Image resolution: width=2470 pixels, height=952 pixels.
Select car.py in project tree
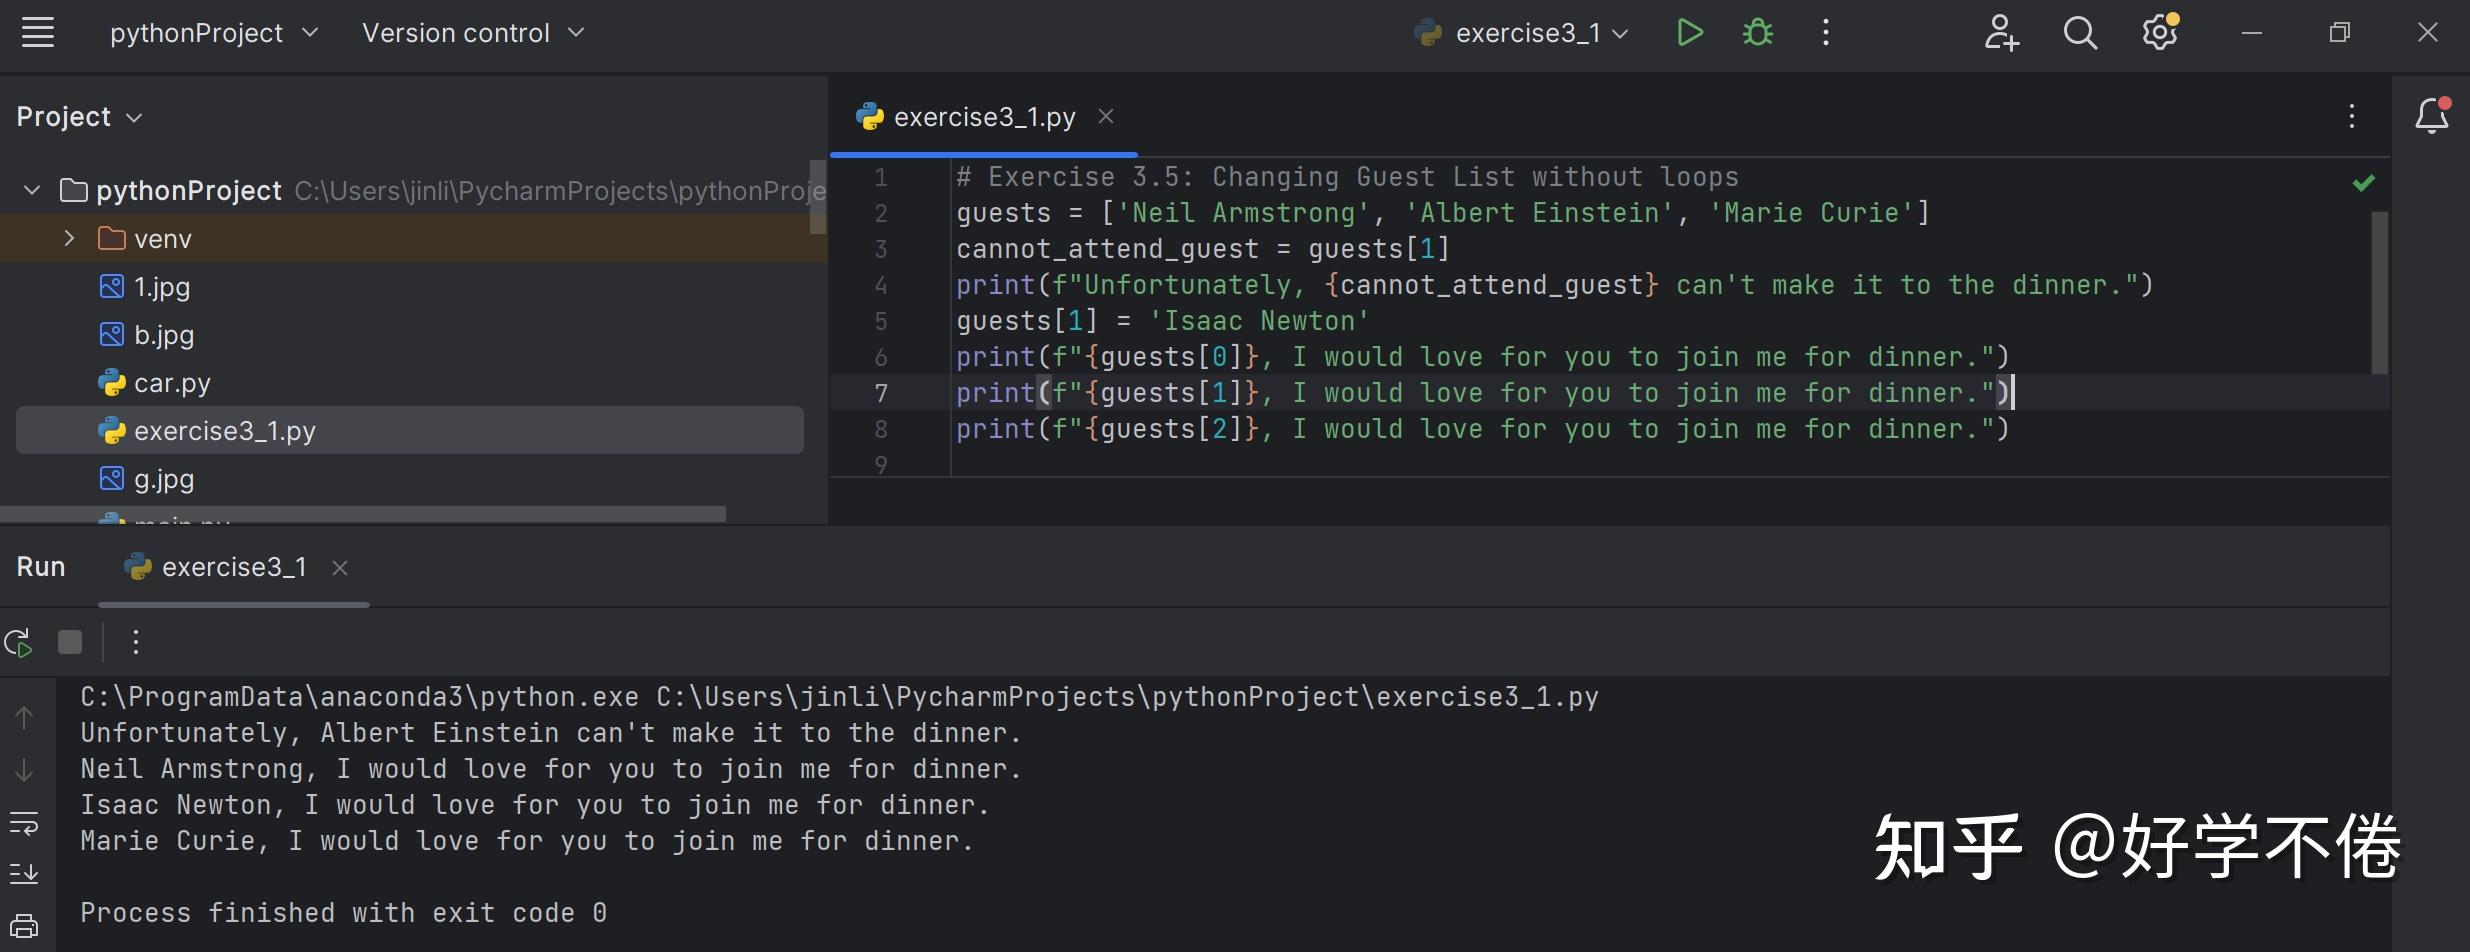point(172,383)
